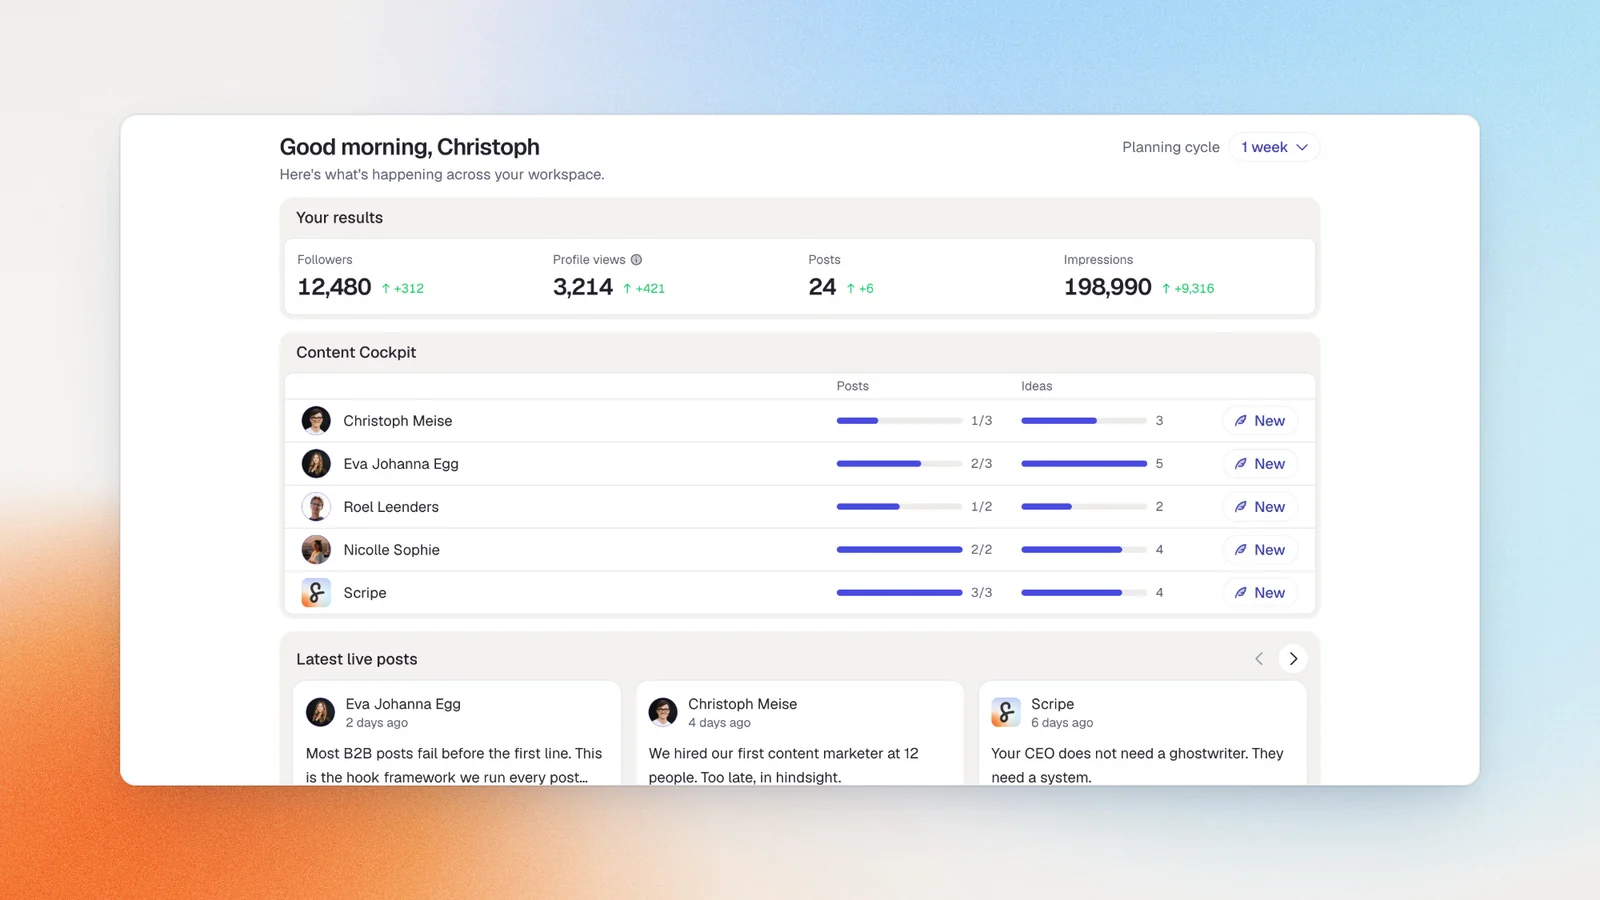Click the +6 posts change
The height and width of the screenshot is (900, 1600).
pos(860,288)
